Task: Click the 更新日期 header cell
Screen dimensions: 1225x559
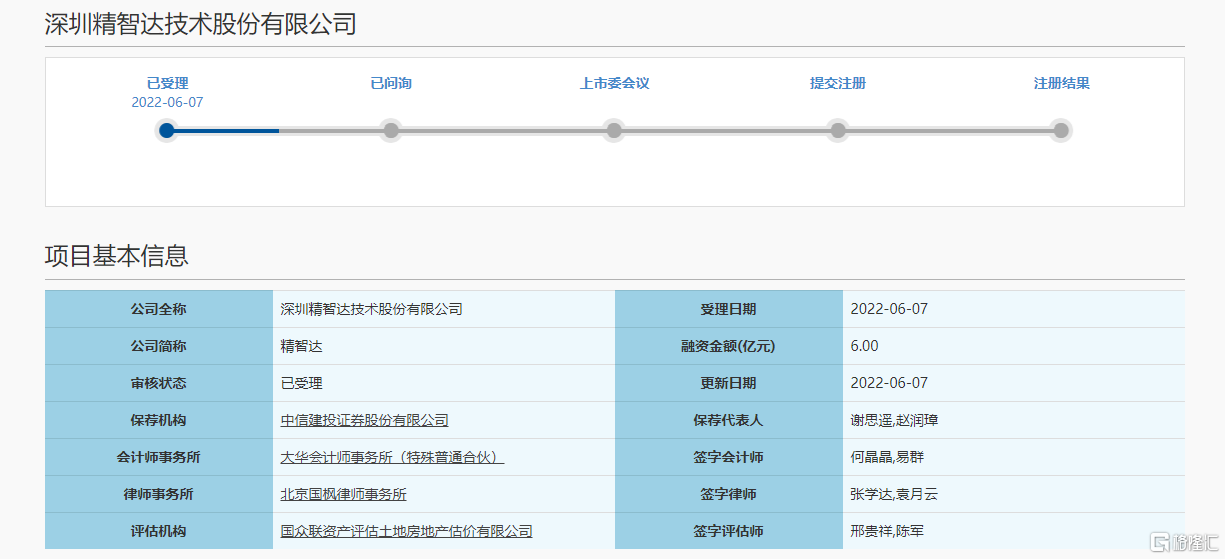Action: point(729,384)
